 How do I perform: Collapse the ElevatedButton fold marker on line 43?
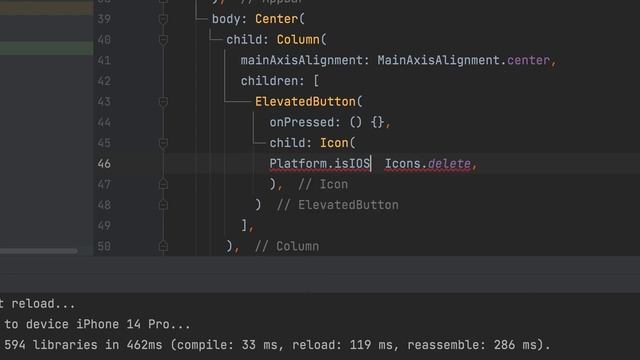(x=163, y=102)
